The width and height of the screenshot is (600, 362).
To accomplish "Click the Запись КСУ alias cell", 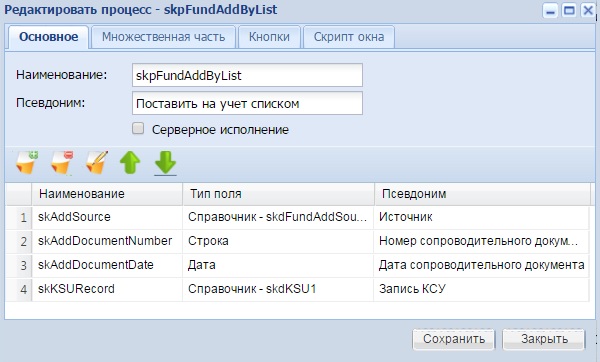I will pos(482,289).
